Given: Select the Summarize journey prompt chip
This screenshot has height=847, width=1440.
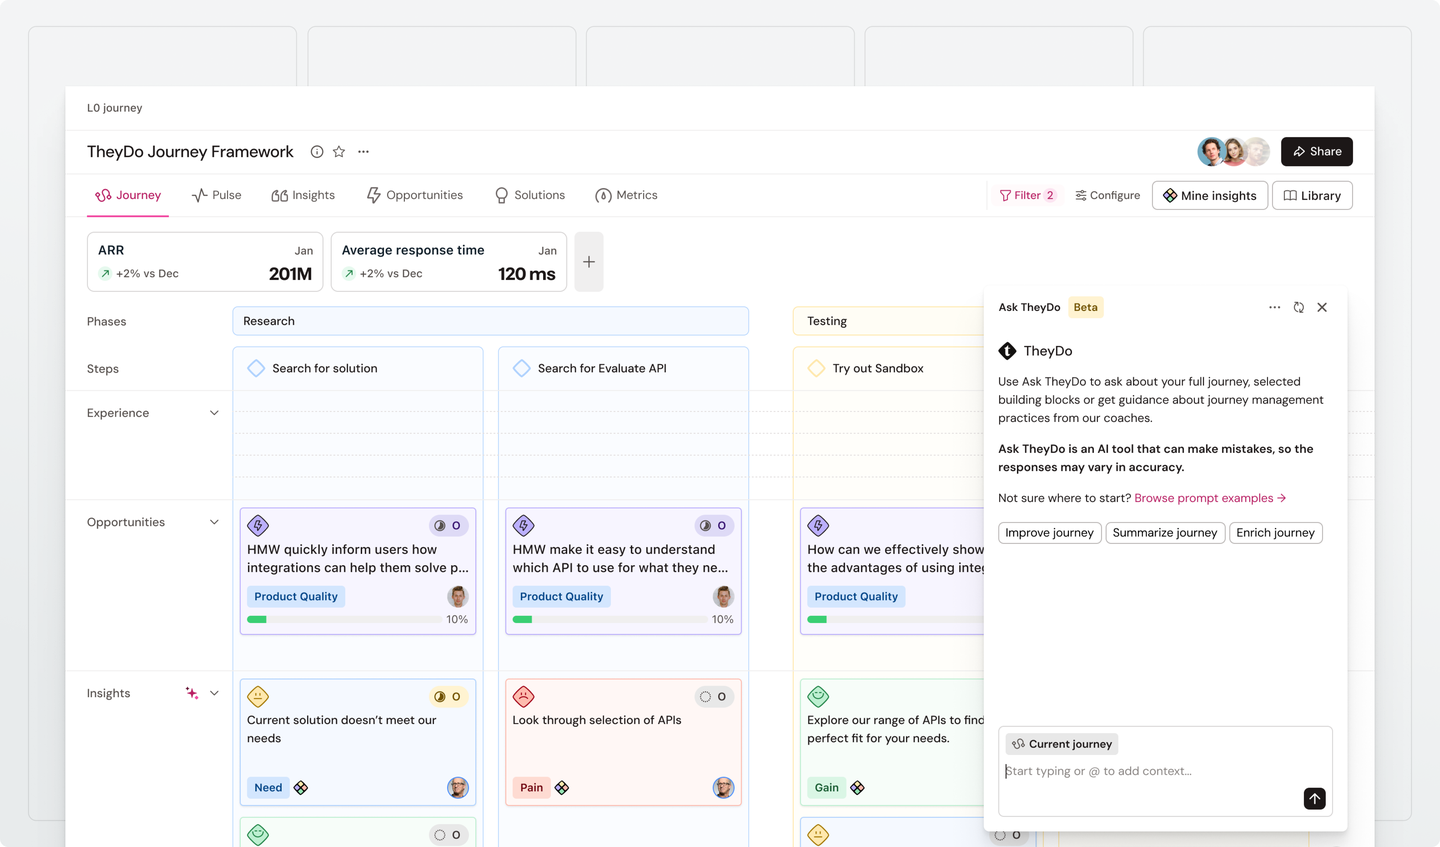Looking at the screenshot, I should click(1165, 532).
